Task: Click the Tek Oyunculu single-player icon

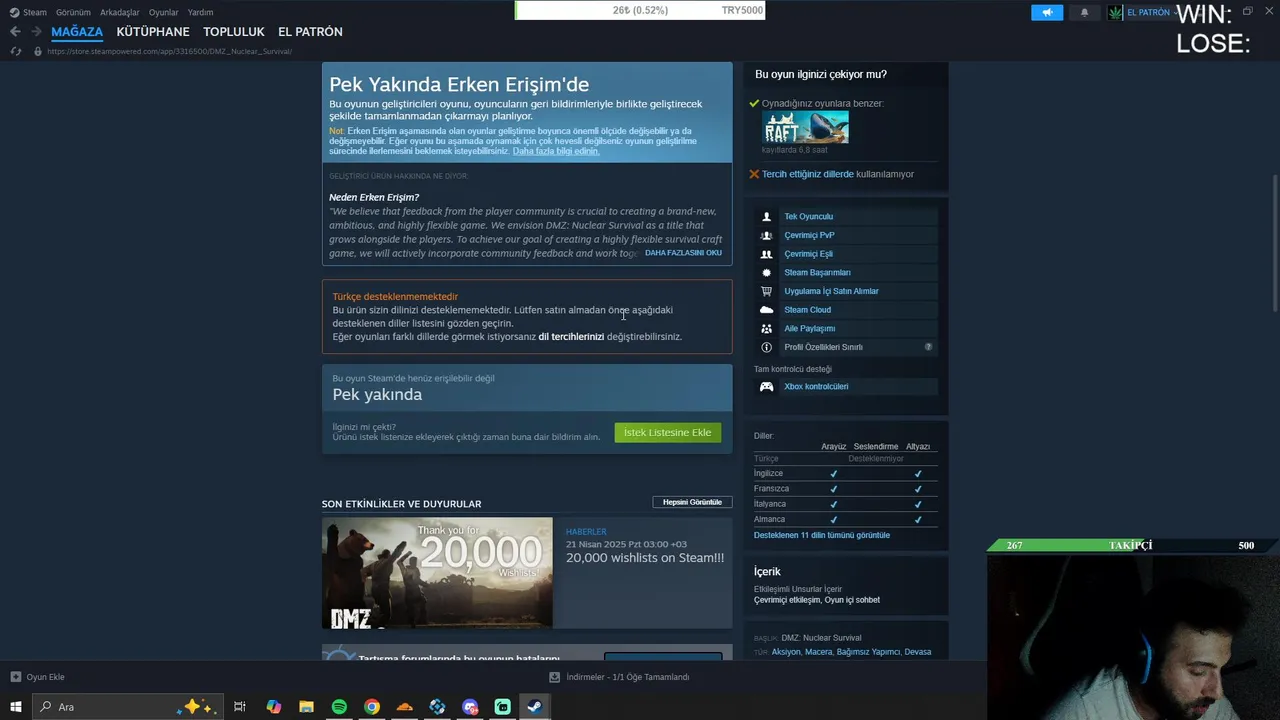Action: [x=767, y=216]
